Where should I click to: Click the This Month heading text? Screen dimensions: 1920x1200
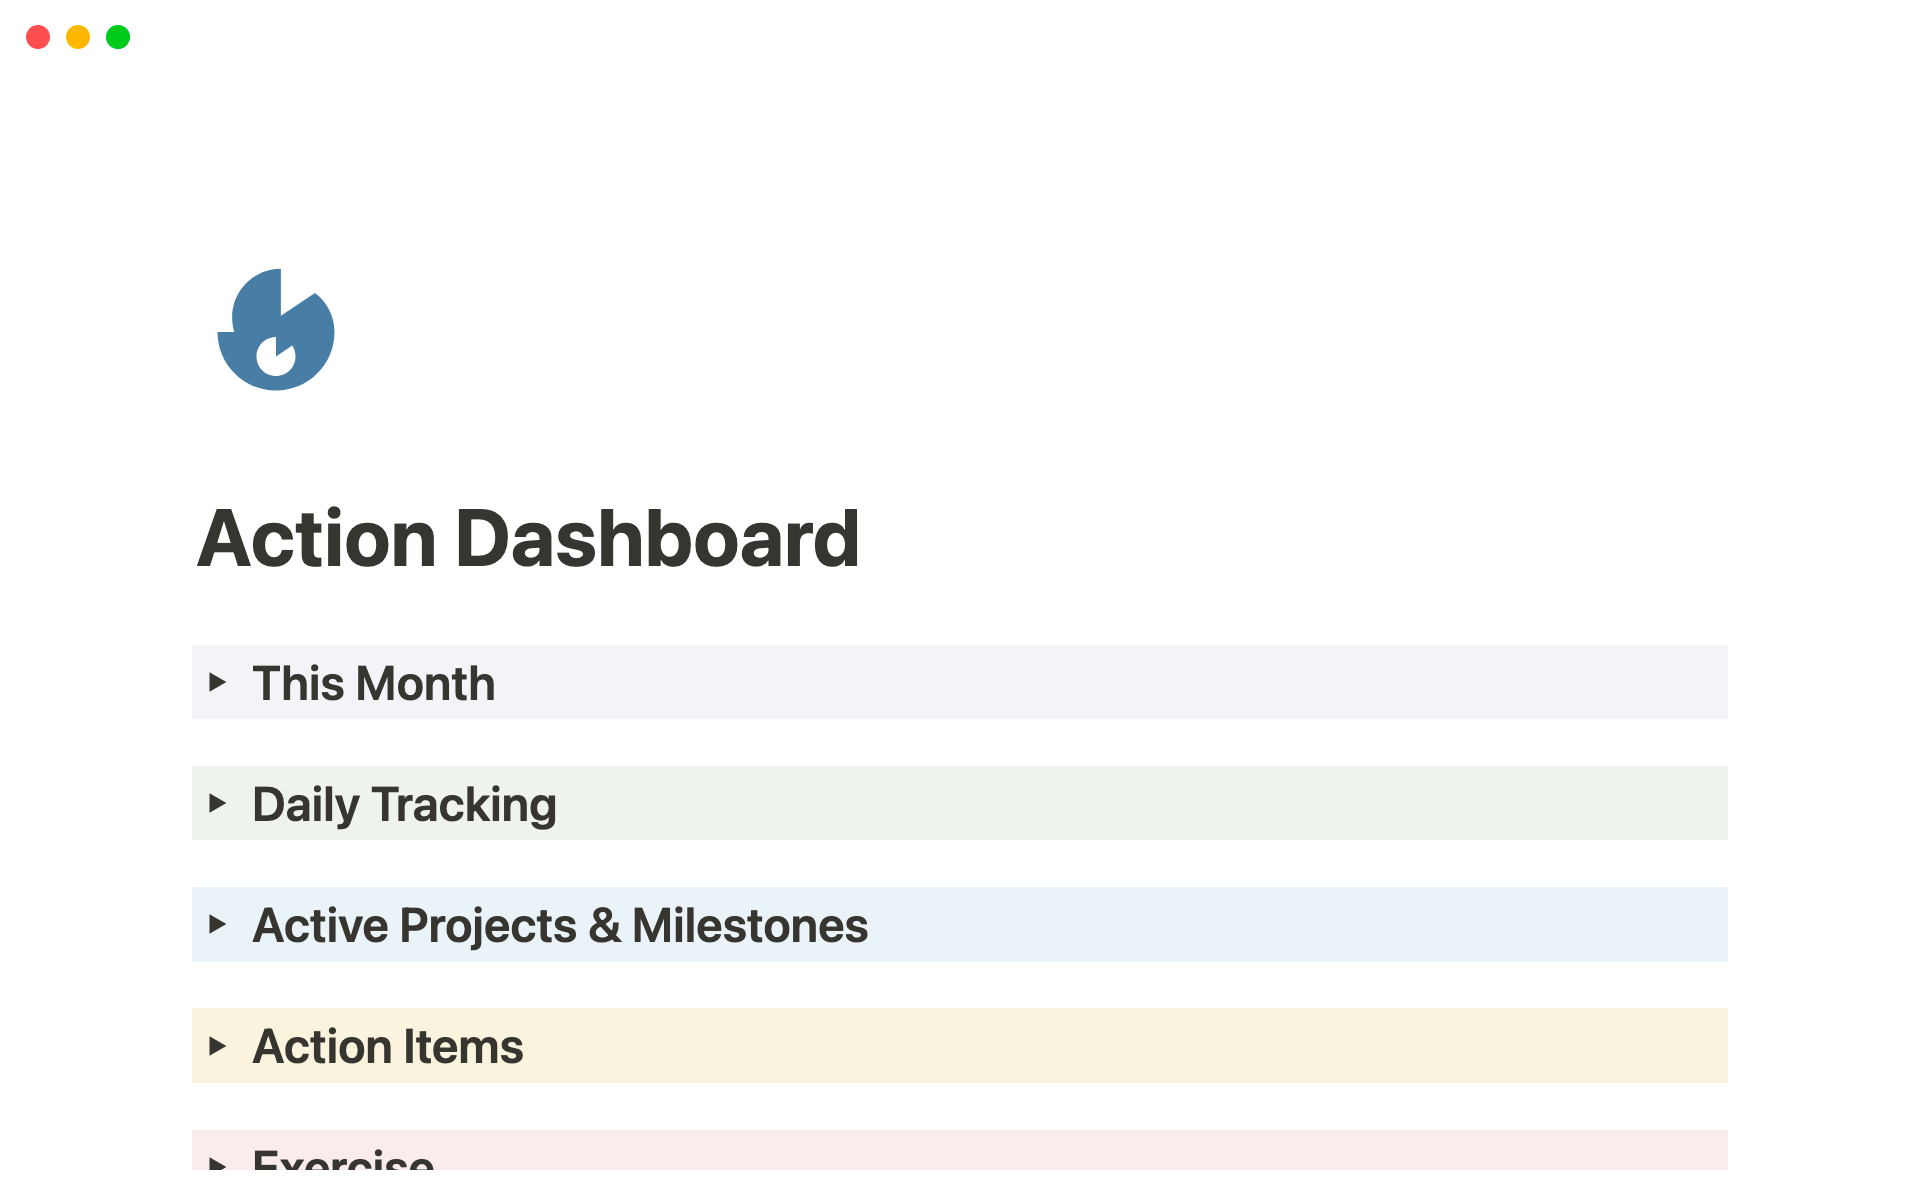[374, 684]
